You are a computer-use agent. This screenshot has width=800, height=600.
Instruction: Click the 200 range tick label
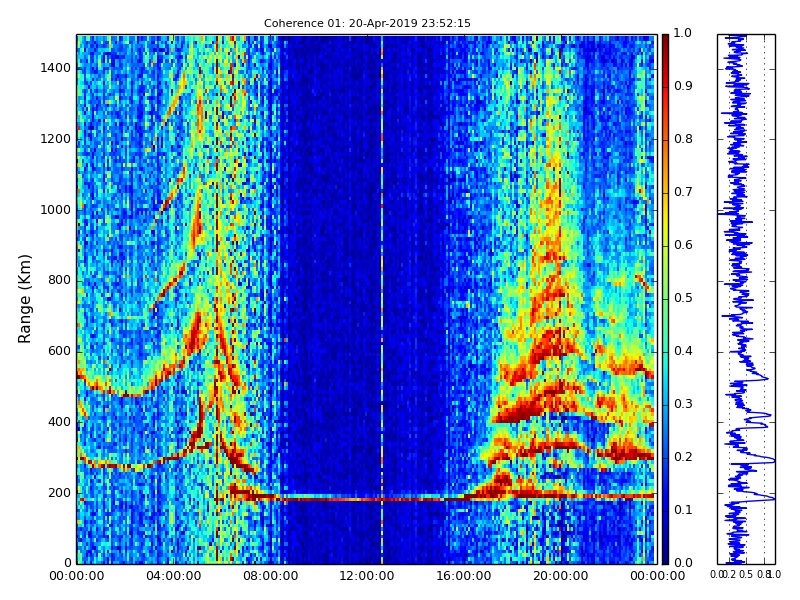pyautogui.click(x=59, y=493)
